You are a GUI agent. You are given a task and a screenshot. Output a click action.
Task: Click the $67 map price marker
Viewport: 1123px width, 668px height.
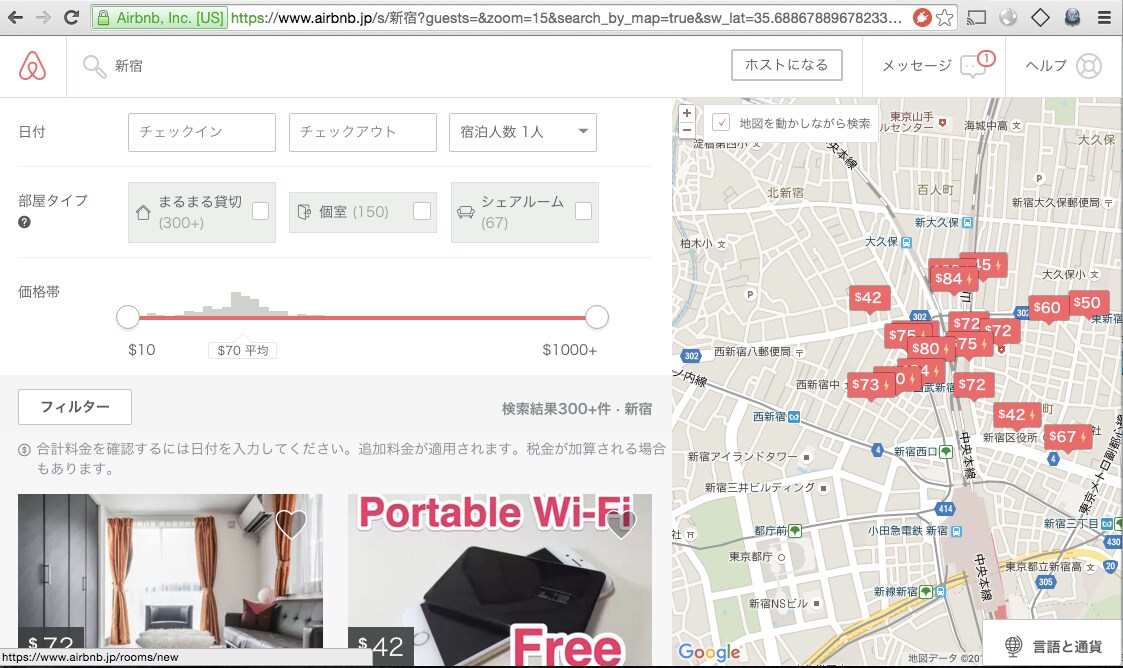point(1067,437)
